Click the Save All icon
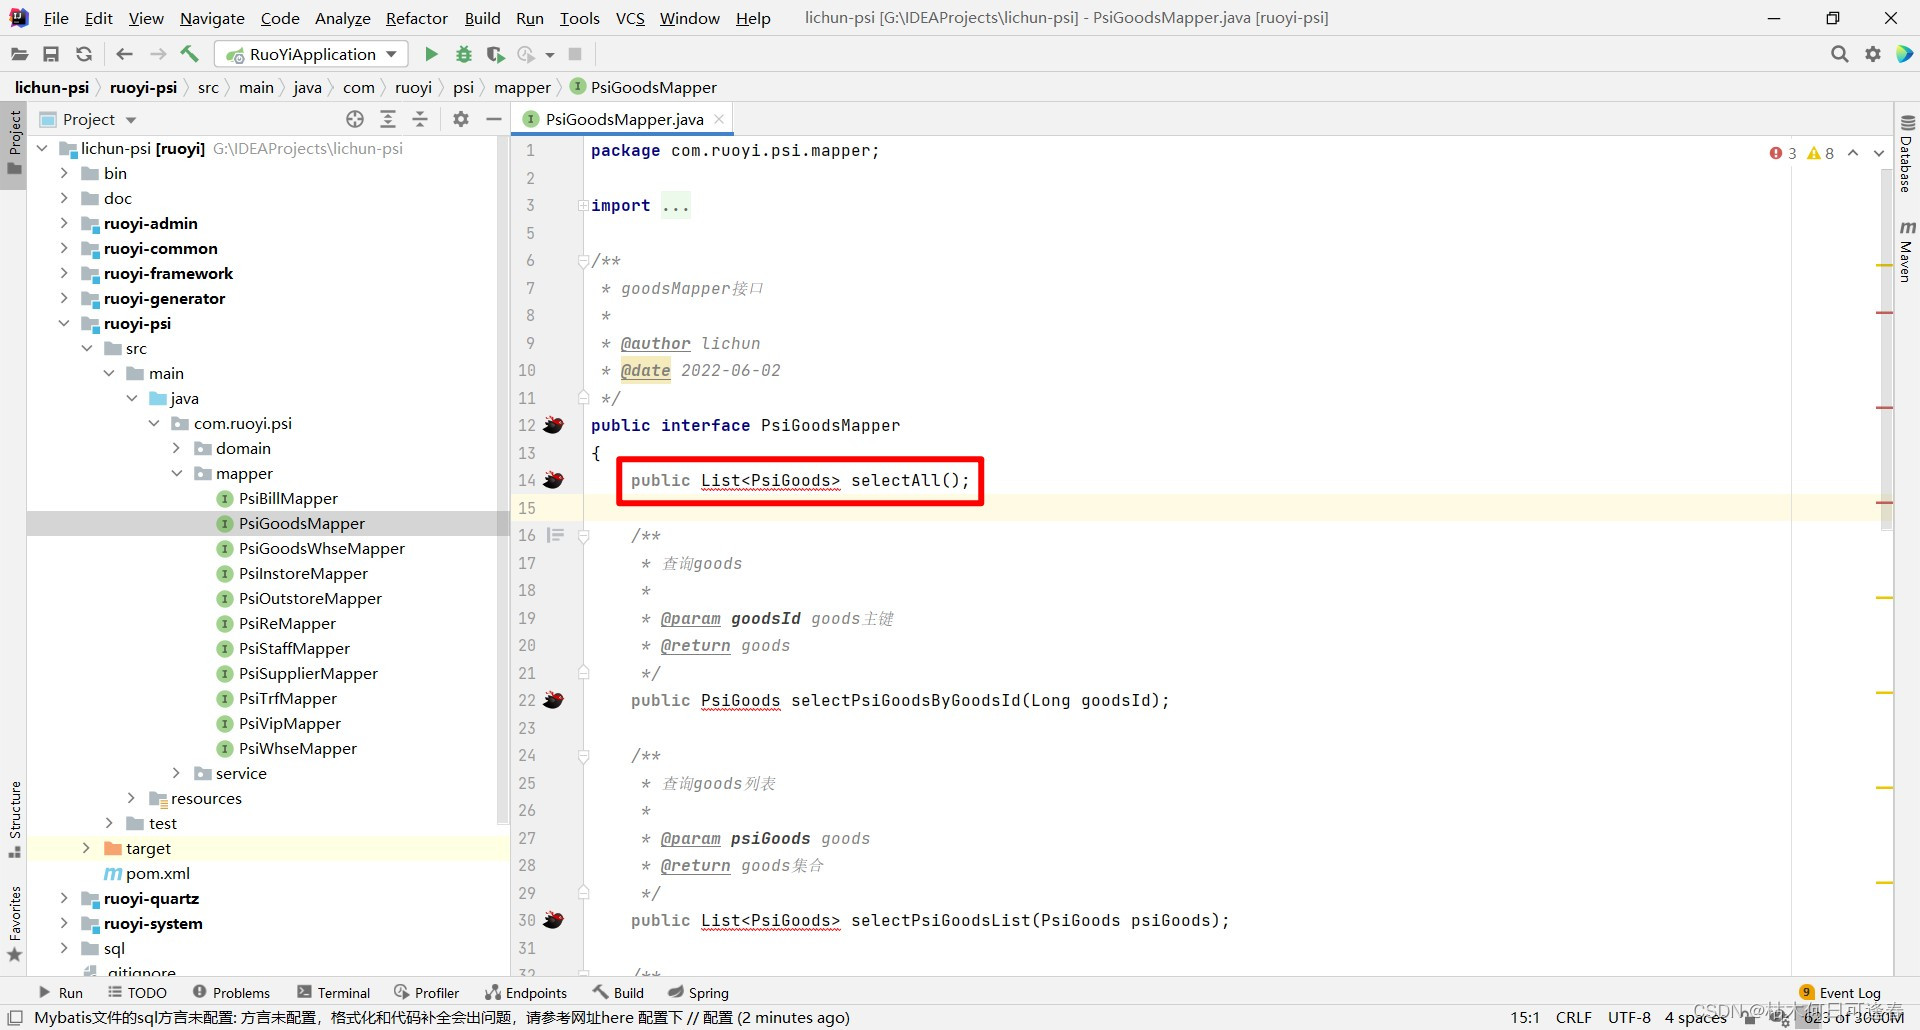 (51, 54)
